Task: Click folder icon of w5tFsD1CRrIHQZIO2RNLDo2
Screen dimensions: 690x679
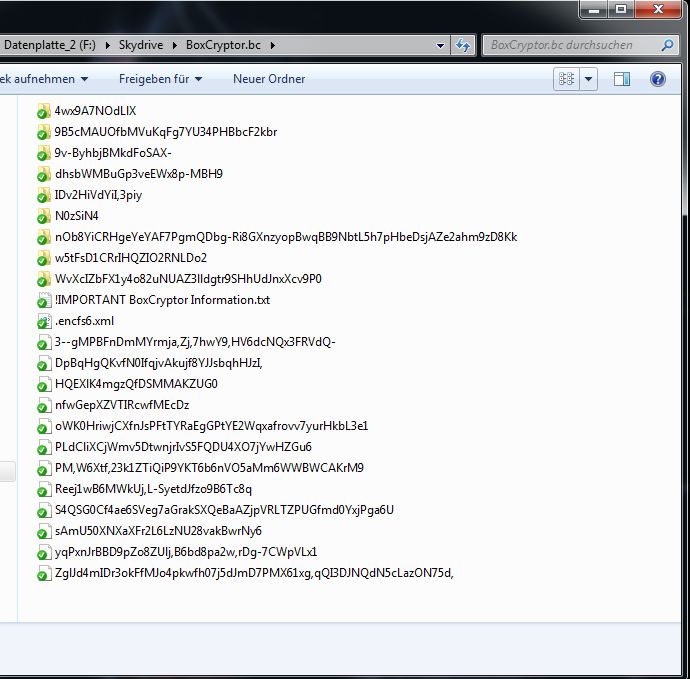Action: 43,259
